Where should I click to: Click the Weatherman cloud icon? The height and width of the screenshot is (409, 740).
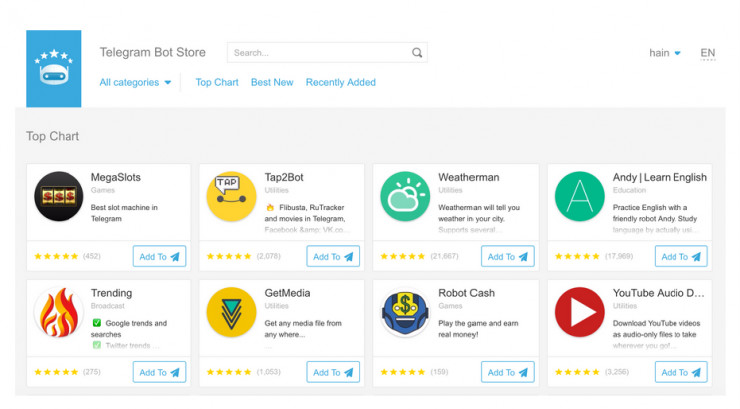405,197
